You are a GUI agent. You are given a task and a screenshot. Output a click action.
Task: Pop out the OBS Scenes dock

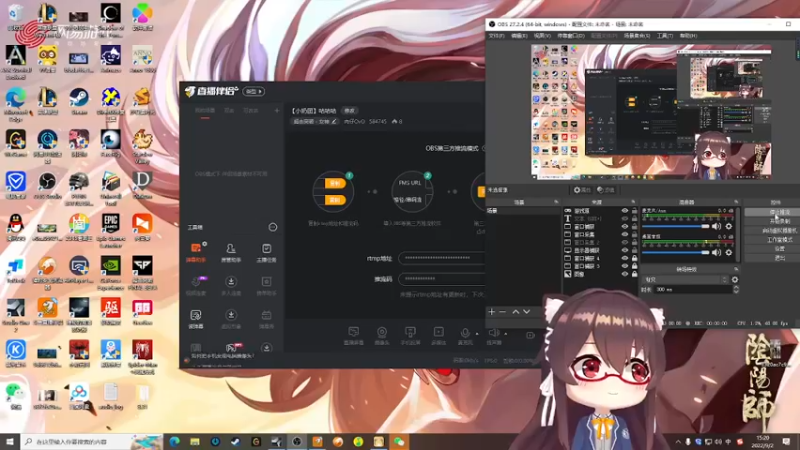tap(556, 202)
